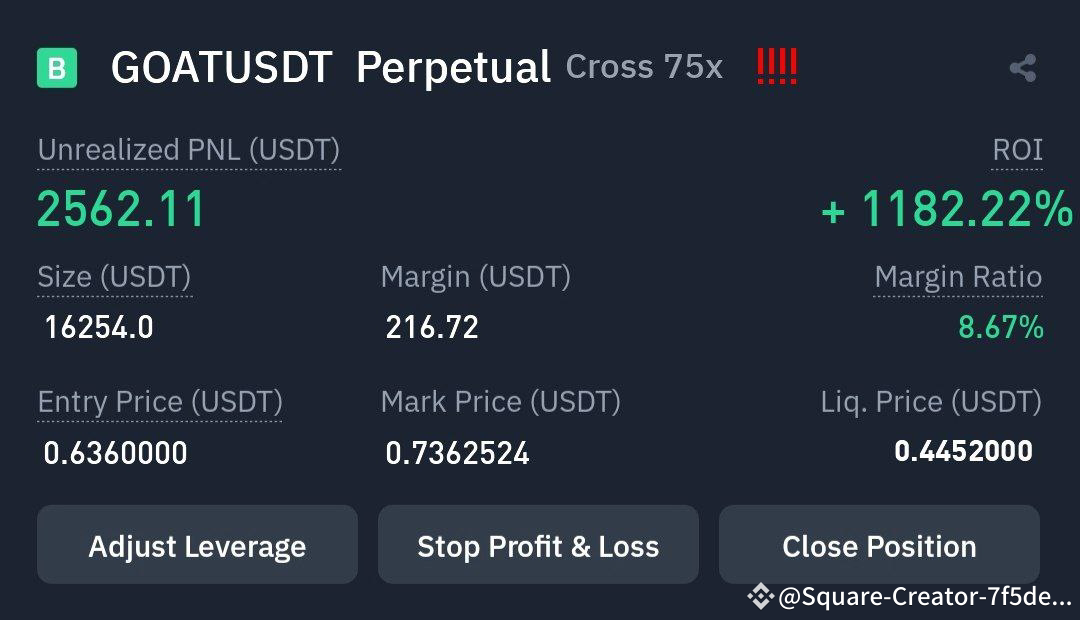Open the ROI explanation tooltip
Image resolution: width=1080 pixels, height=620 pixels.
(x=1017, y=150)
